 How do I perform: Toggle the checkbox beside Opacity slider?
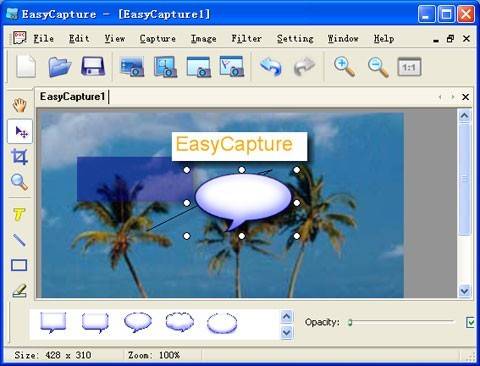470,322
